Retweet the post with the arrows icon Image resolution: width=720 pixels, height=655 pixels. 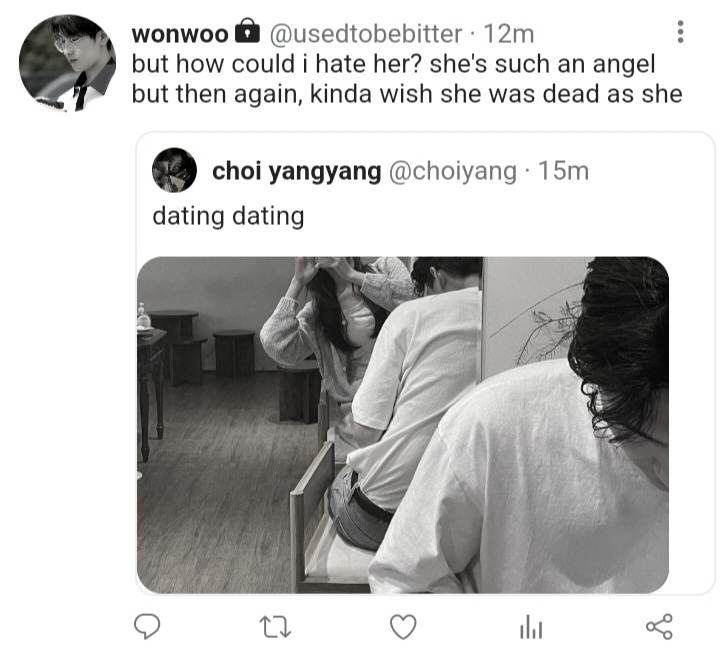275,627
